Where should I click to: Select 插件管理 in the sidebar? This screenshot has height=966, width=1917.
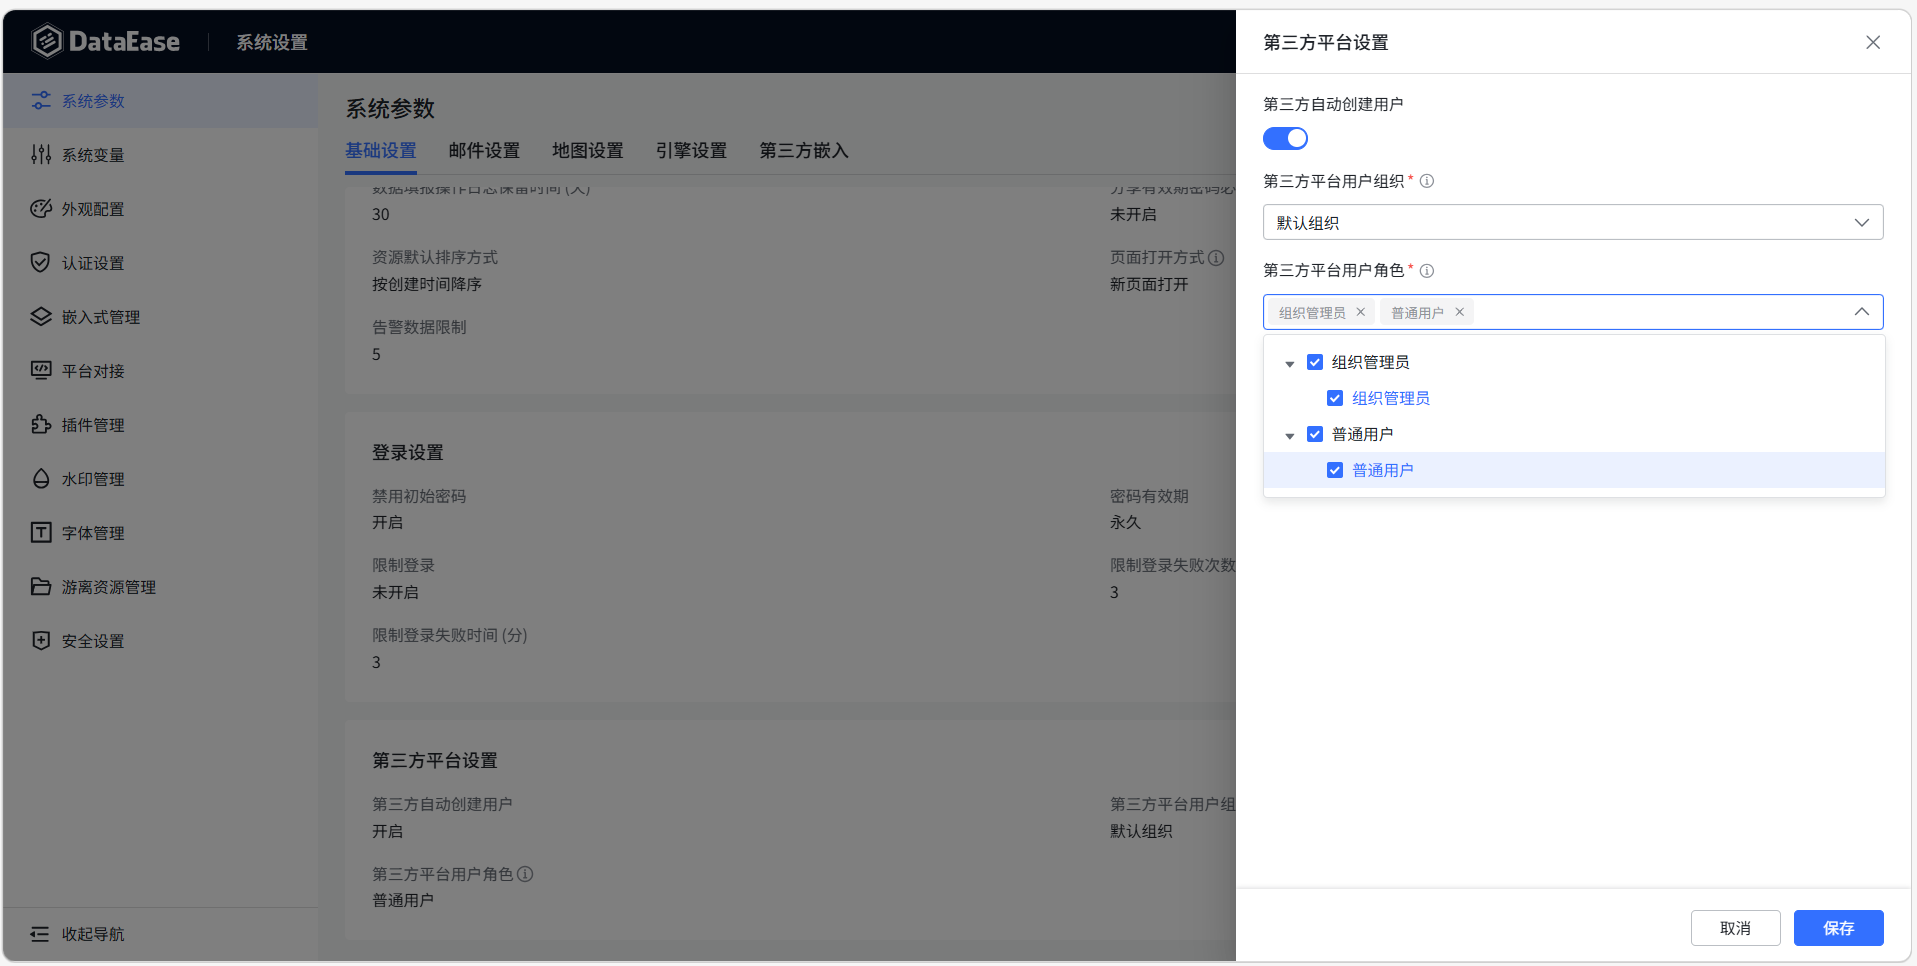tap(94, 424)
